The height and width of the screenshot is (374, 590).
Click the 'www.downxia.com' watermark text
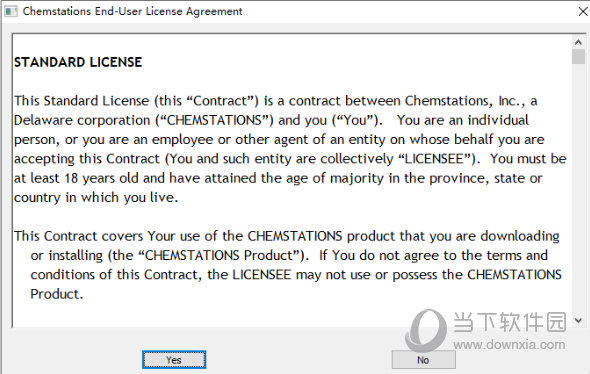(x=509, y=345)
